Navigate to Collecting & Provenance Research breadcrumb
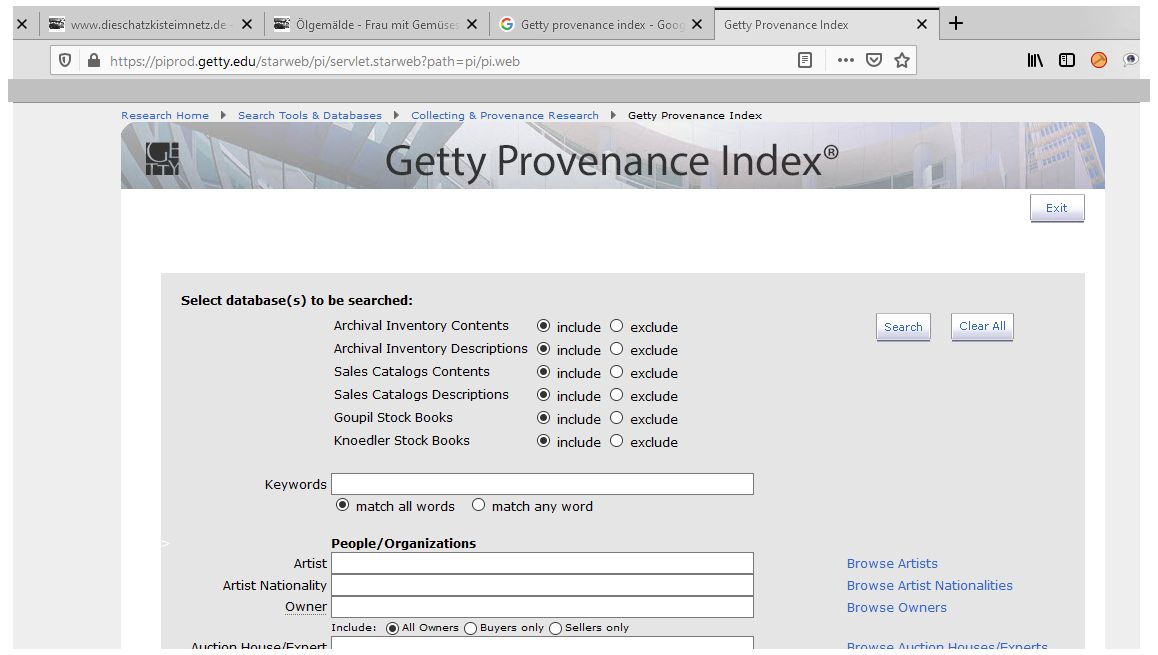The image size is (1158, 655). click(x=504, y=115)
